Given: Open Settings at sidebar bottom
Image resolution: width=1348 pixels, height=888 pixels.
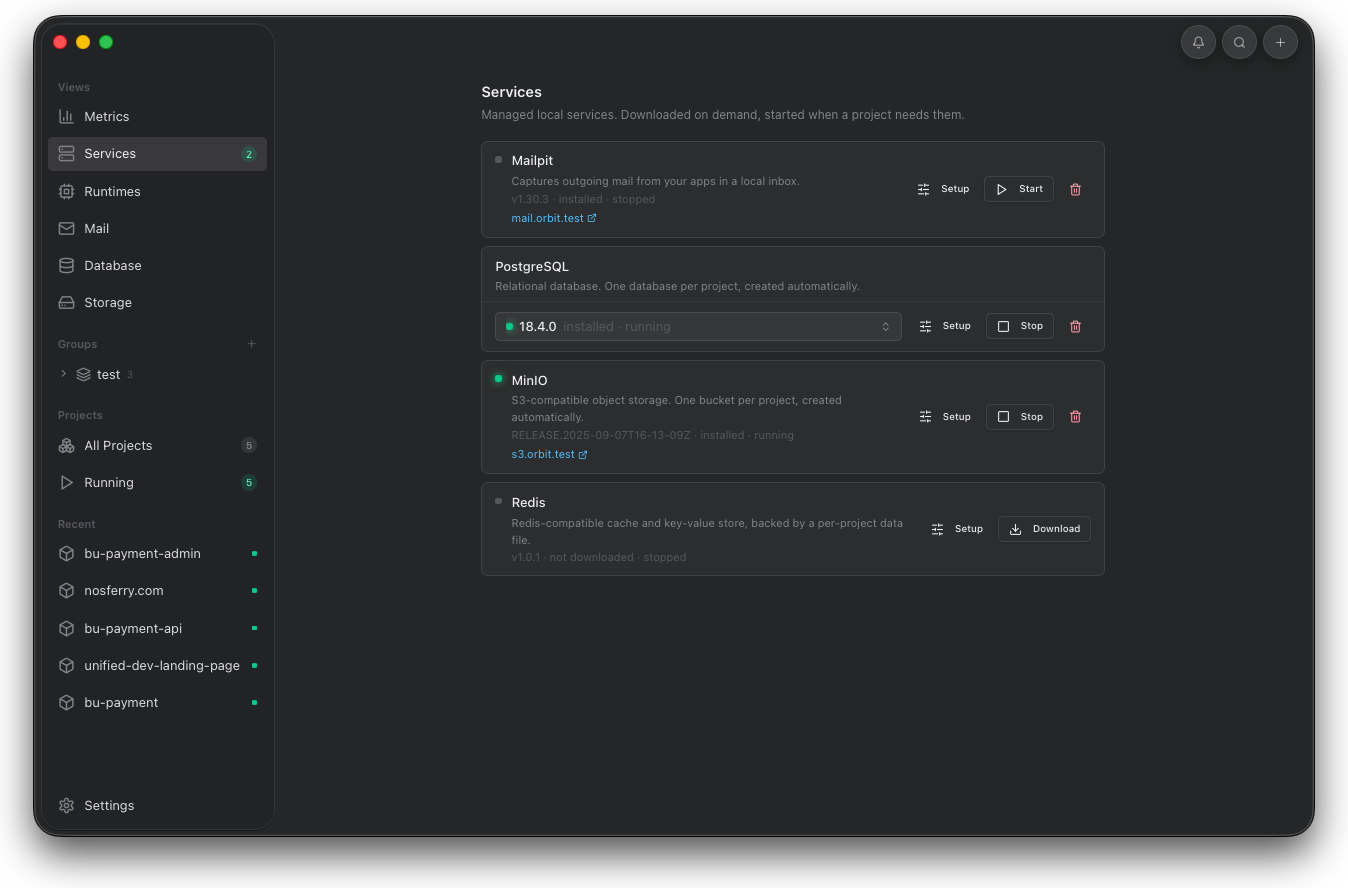Looking at the screenshot, I should point(157,805).
